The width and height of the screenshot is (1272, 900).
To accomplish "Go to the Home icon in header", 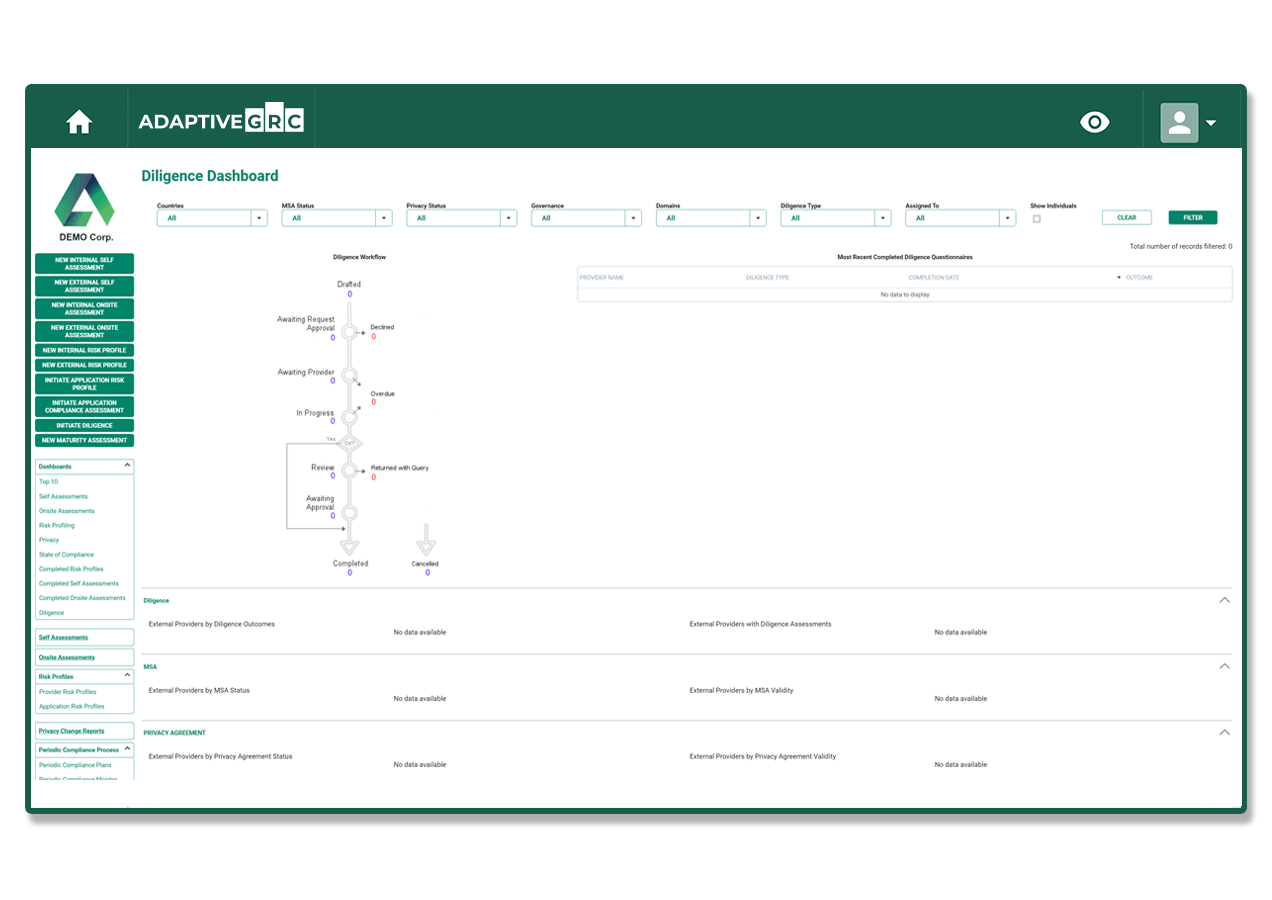I will (79, 122).
